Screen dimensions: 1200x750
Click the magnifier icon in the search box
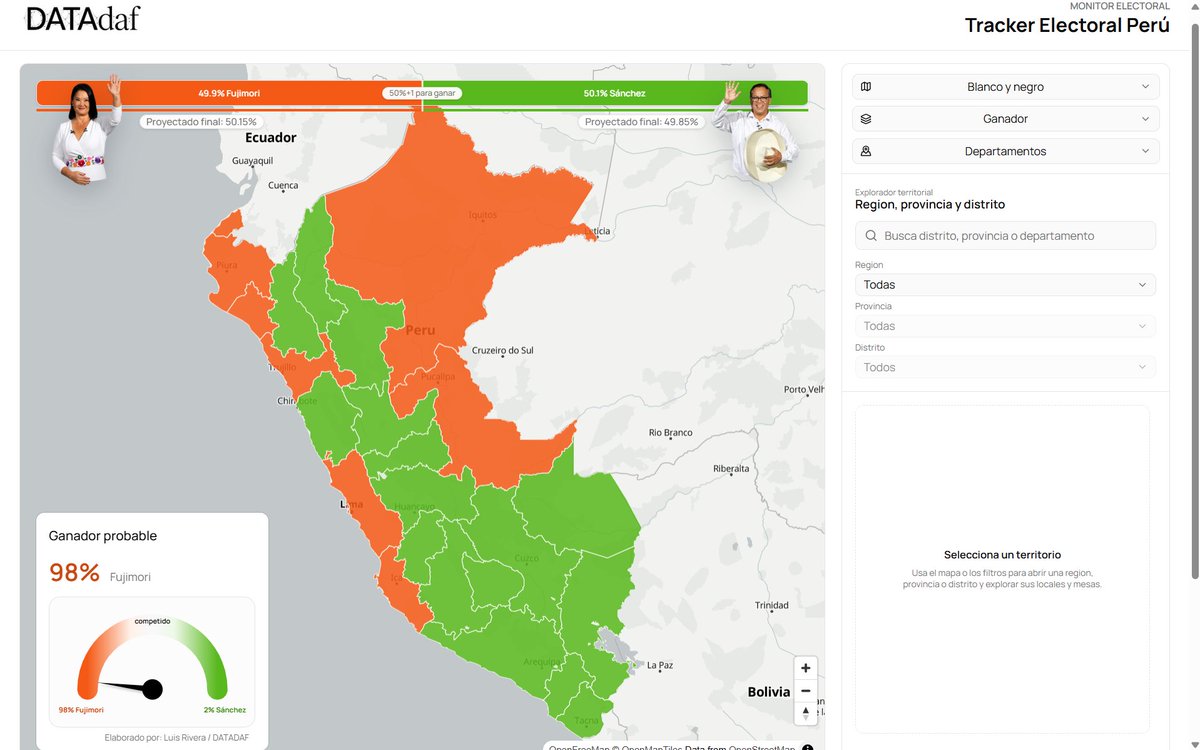pyautogui.click(x=871, y=236)
